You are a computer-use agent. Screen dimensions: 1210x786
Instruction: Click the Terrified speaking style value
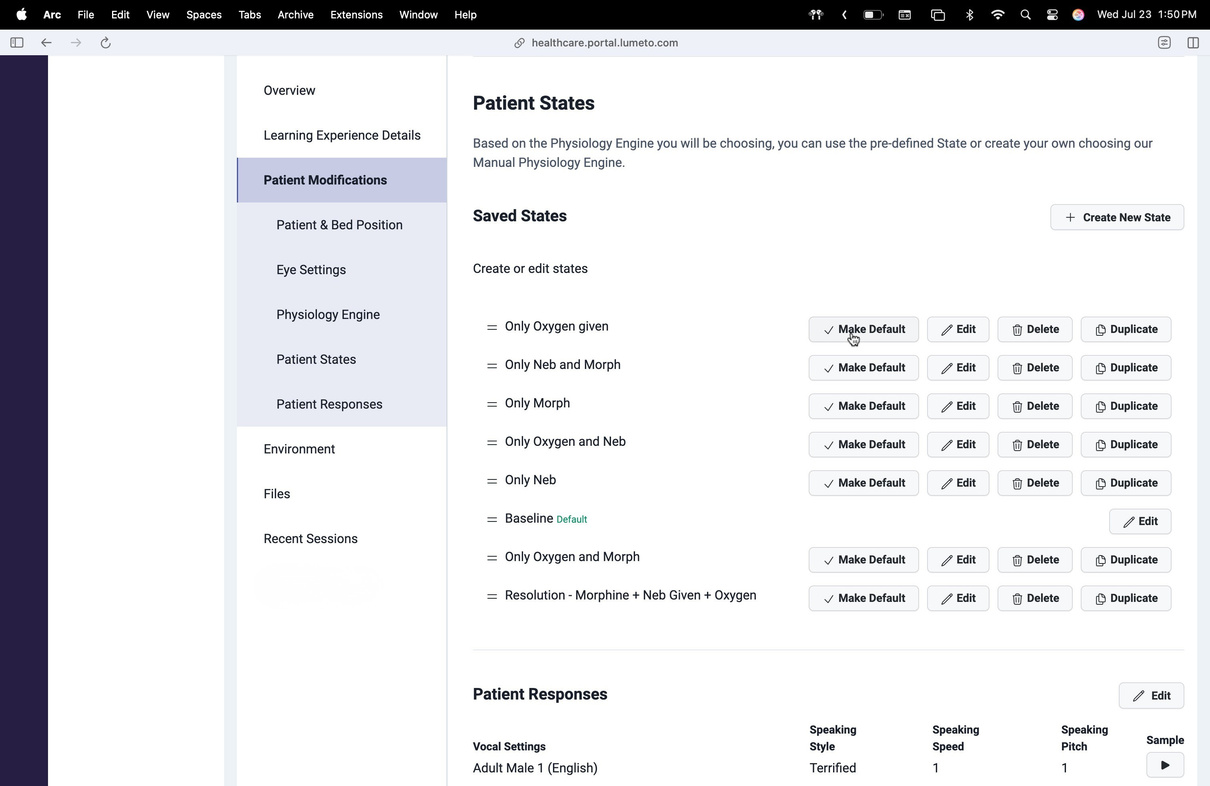pos(833,768)
